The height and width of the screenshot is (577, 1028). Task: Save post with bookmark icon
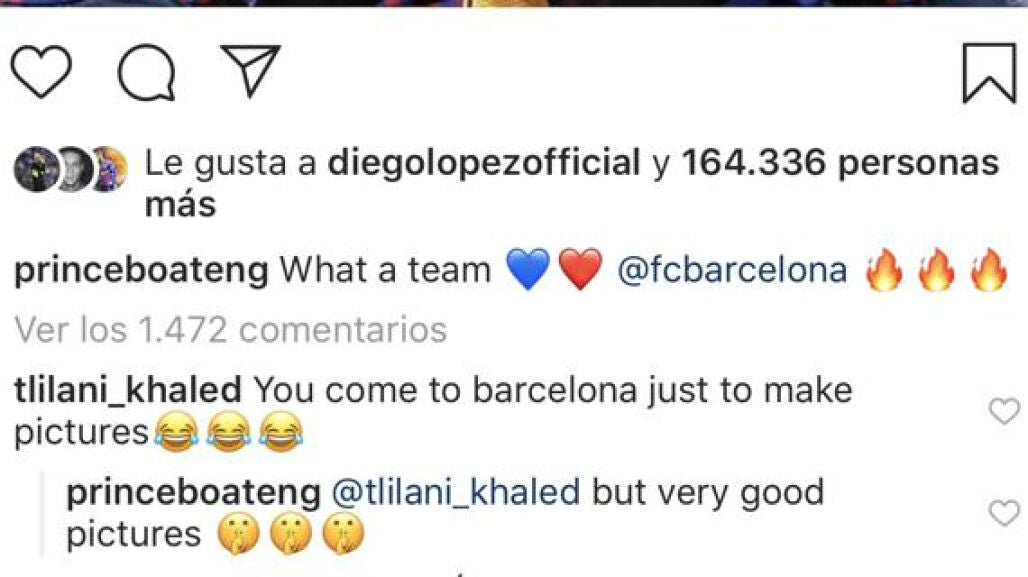[988, 72]
